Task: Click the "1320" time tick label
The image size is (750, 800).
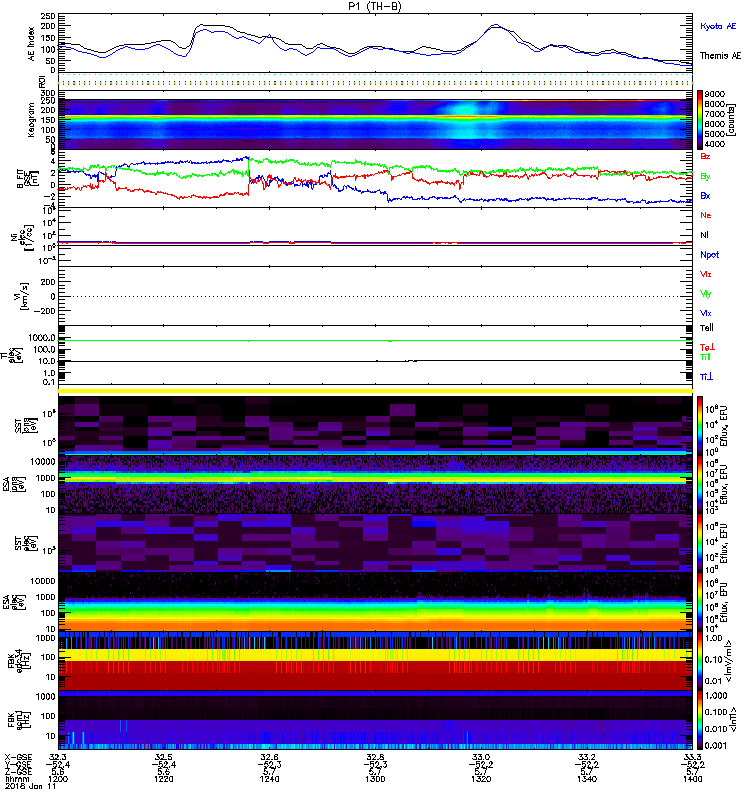Action: pyautogui.click(x=481, y=779)
